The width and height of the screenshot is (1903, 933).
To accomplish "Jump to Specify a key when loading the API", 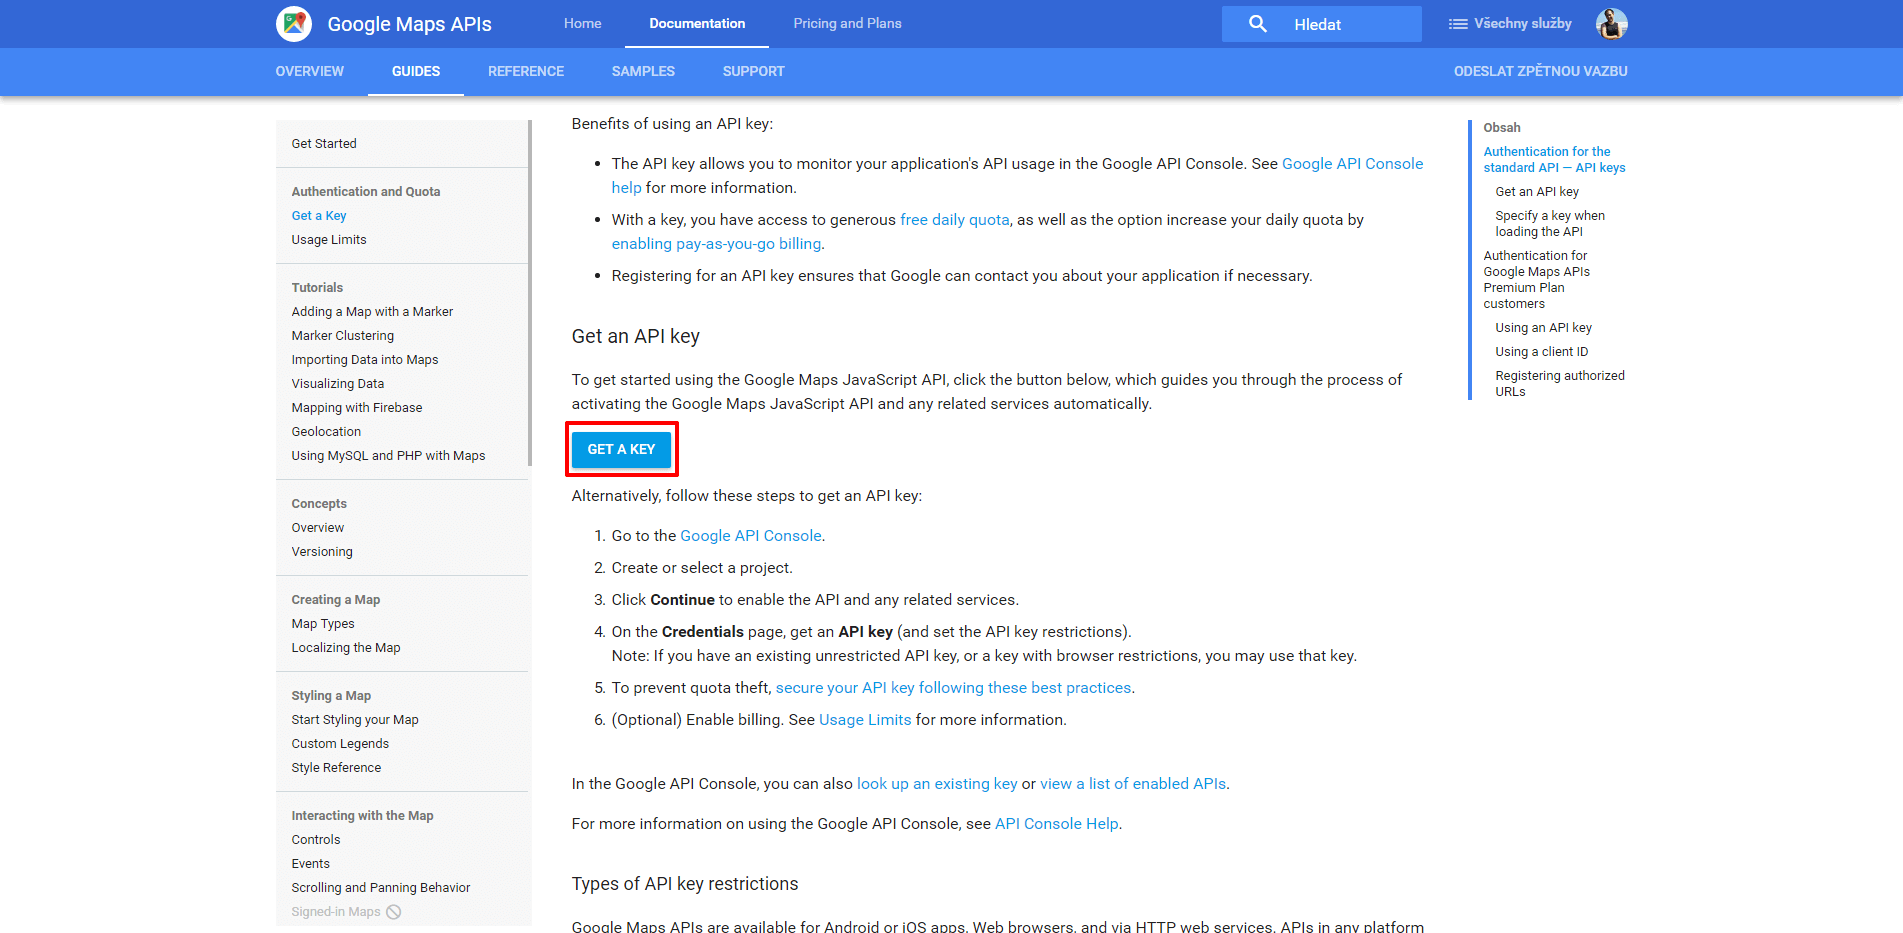I will pos(1550,224).
